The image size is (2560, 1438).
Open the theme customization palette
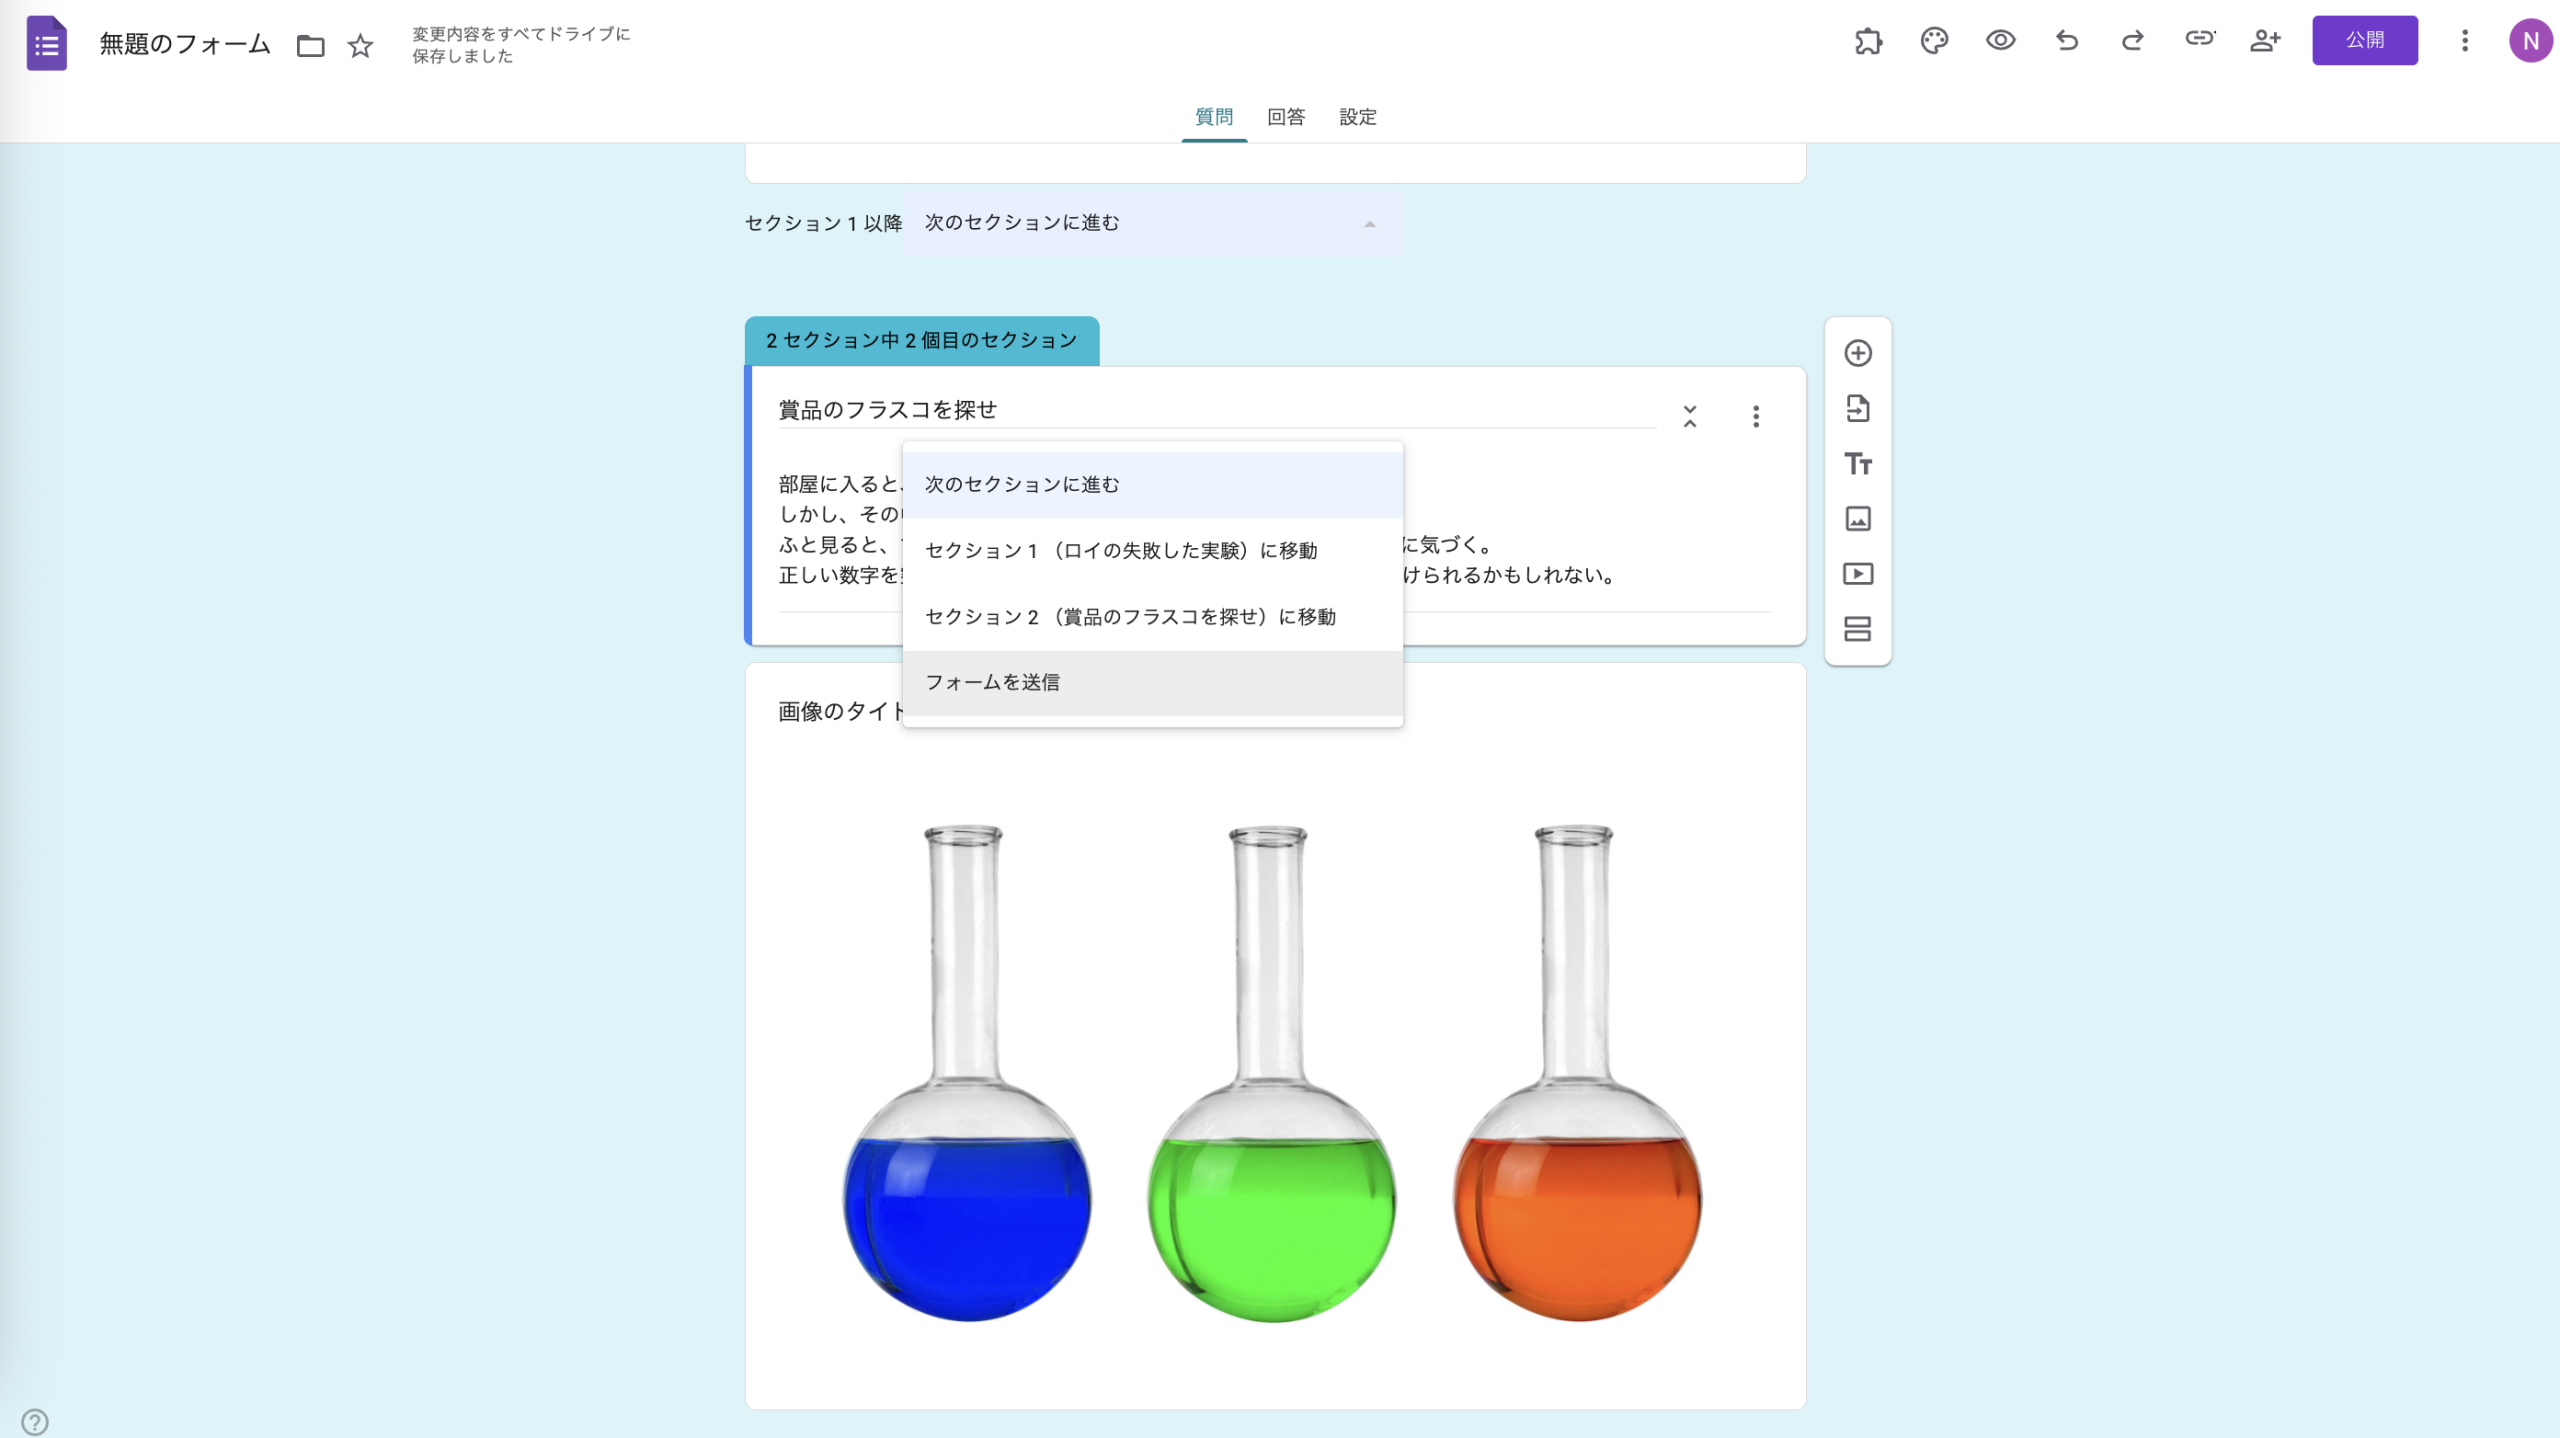coord(1934,40)
